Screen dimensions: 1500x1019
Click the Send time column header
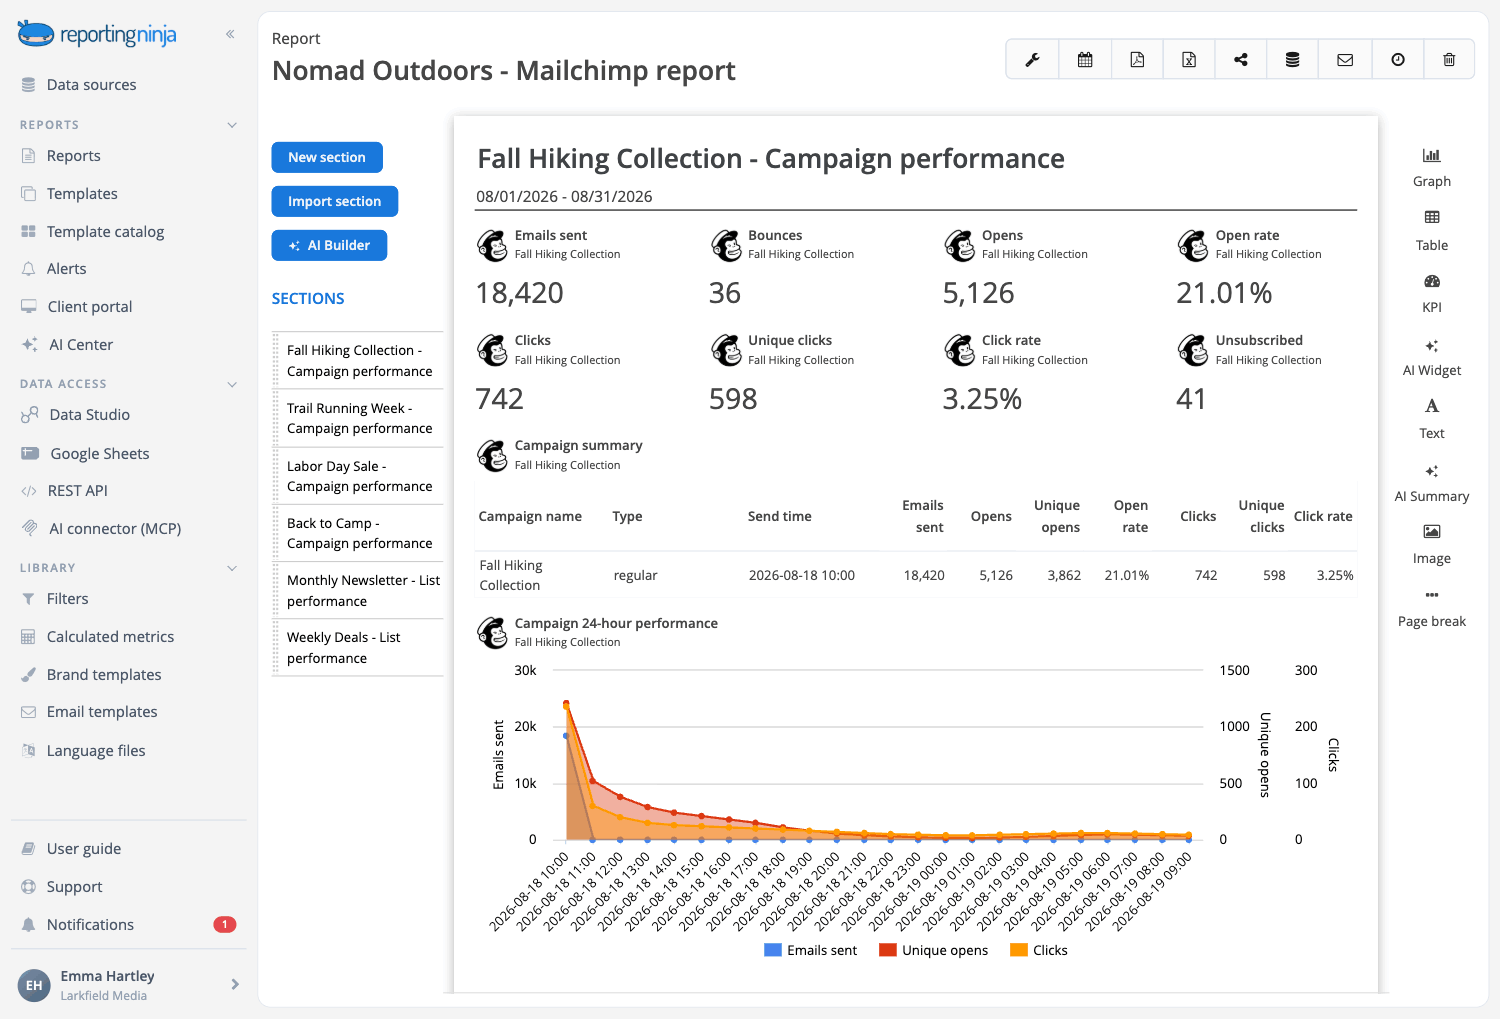(780, 517)
